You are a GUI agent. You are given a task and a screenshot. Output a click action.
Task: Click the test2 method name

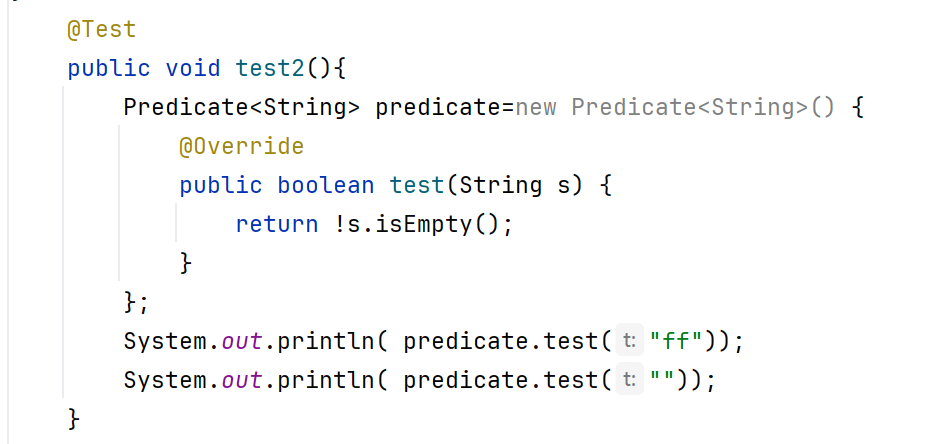click(x=270, y=68)
